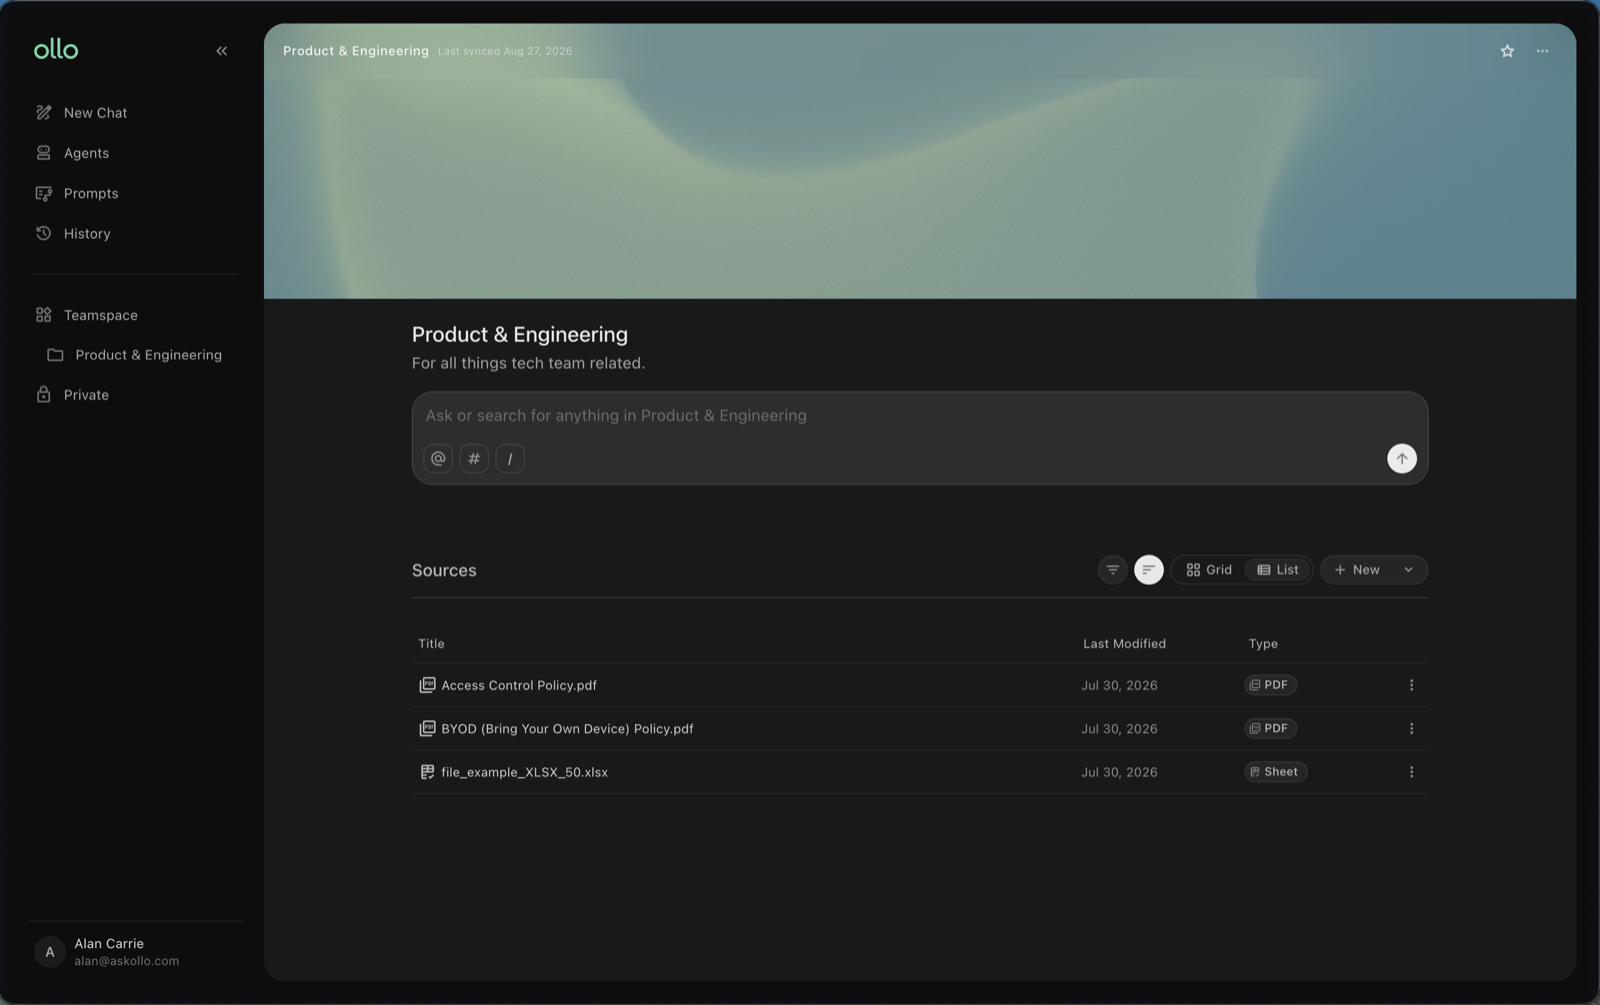Click the Type column header
The height and width of the screenshot is (1005, 1600).
tap(1263, 644)
